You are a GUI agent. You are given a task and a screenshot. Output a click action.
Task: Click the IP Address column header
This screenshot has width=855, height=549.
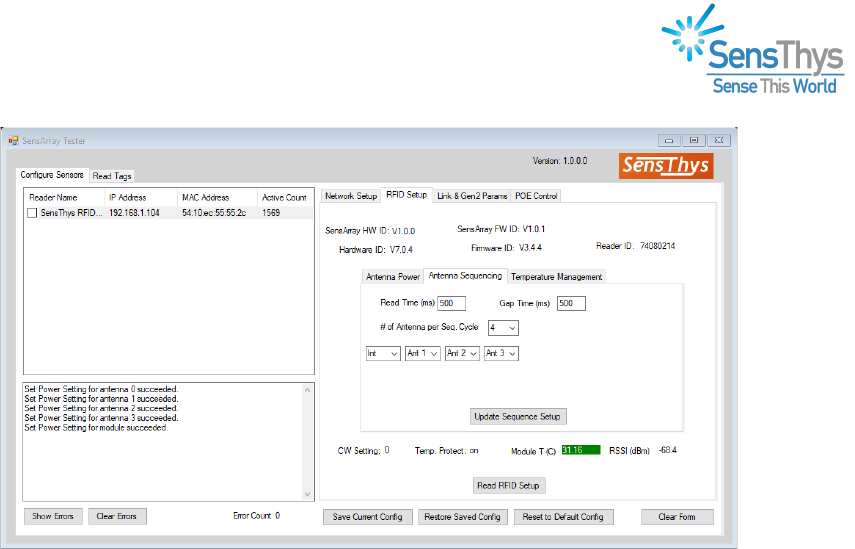click(141, 197)
